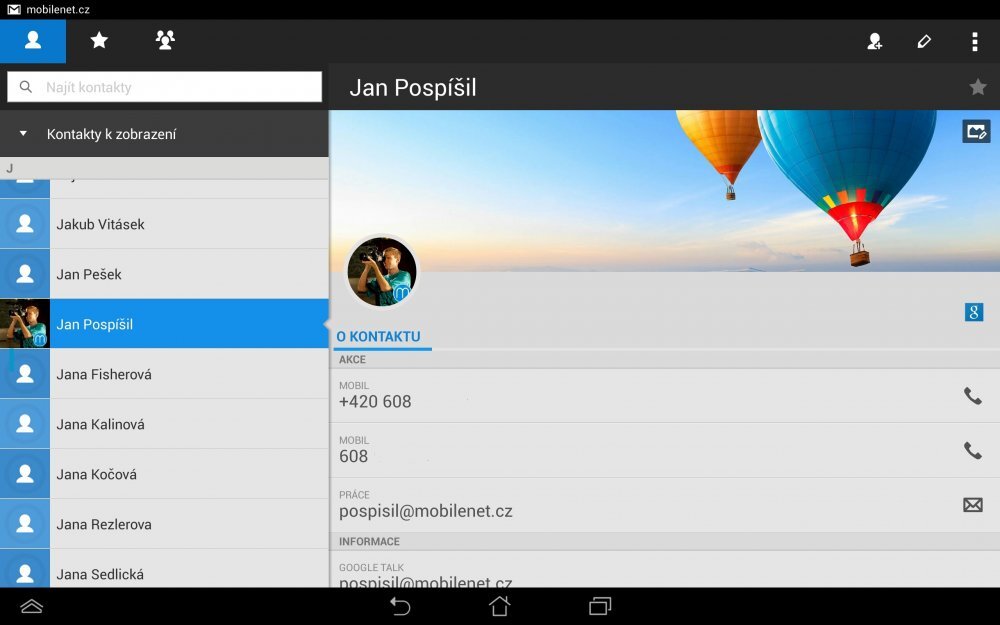Open recent apps from navigation bar
Image resolution: width=1000 pixels, height=625 pixels.
click(598, 606)
